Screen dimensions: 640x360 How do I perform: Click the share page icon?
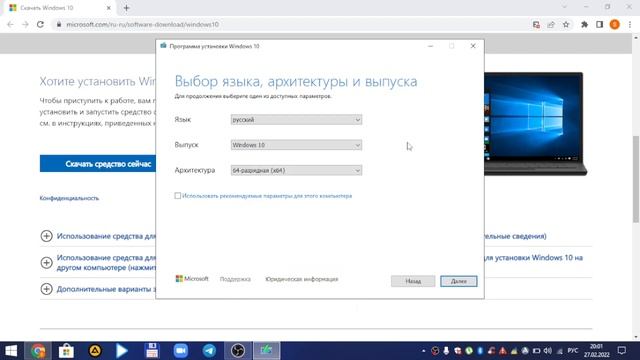pyautogui.click(x=551, y=24)
